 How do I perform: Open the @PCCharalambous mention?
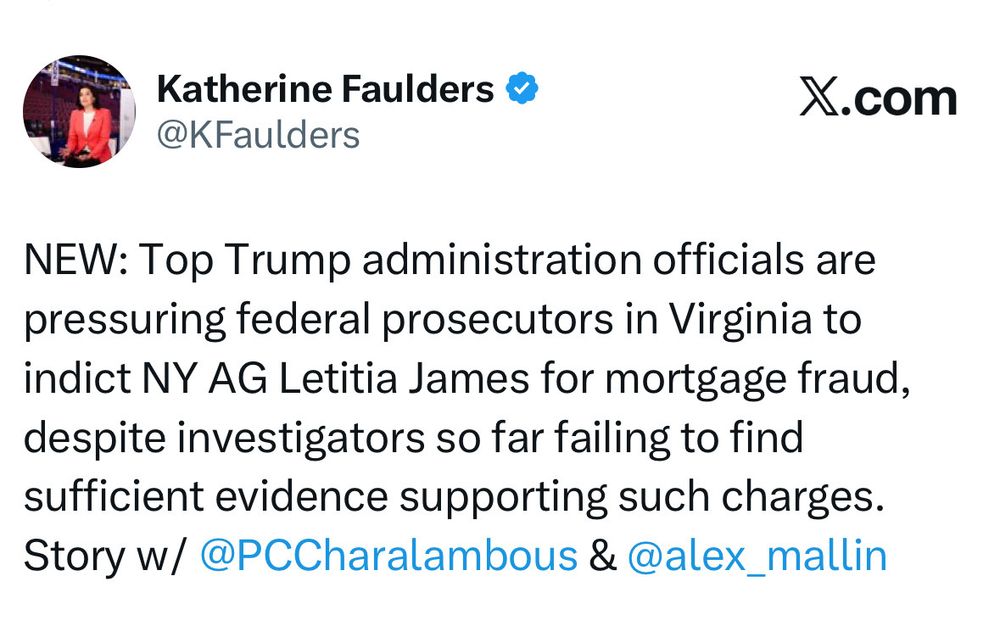click(388, 556)
